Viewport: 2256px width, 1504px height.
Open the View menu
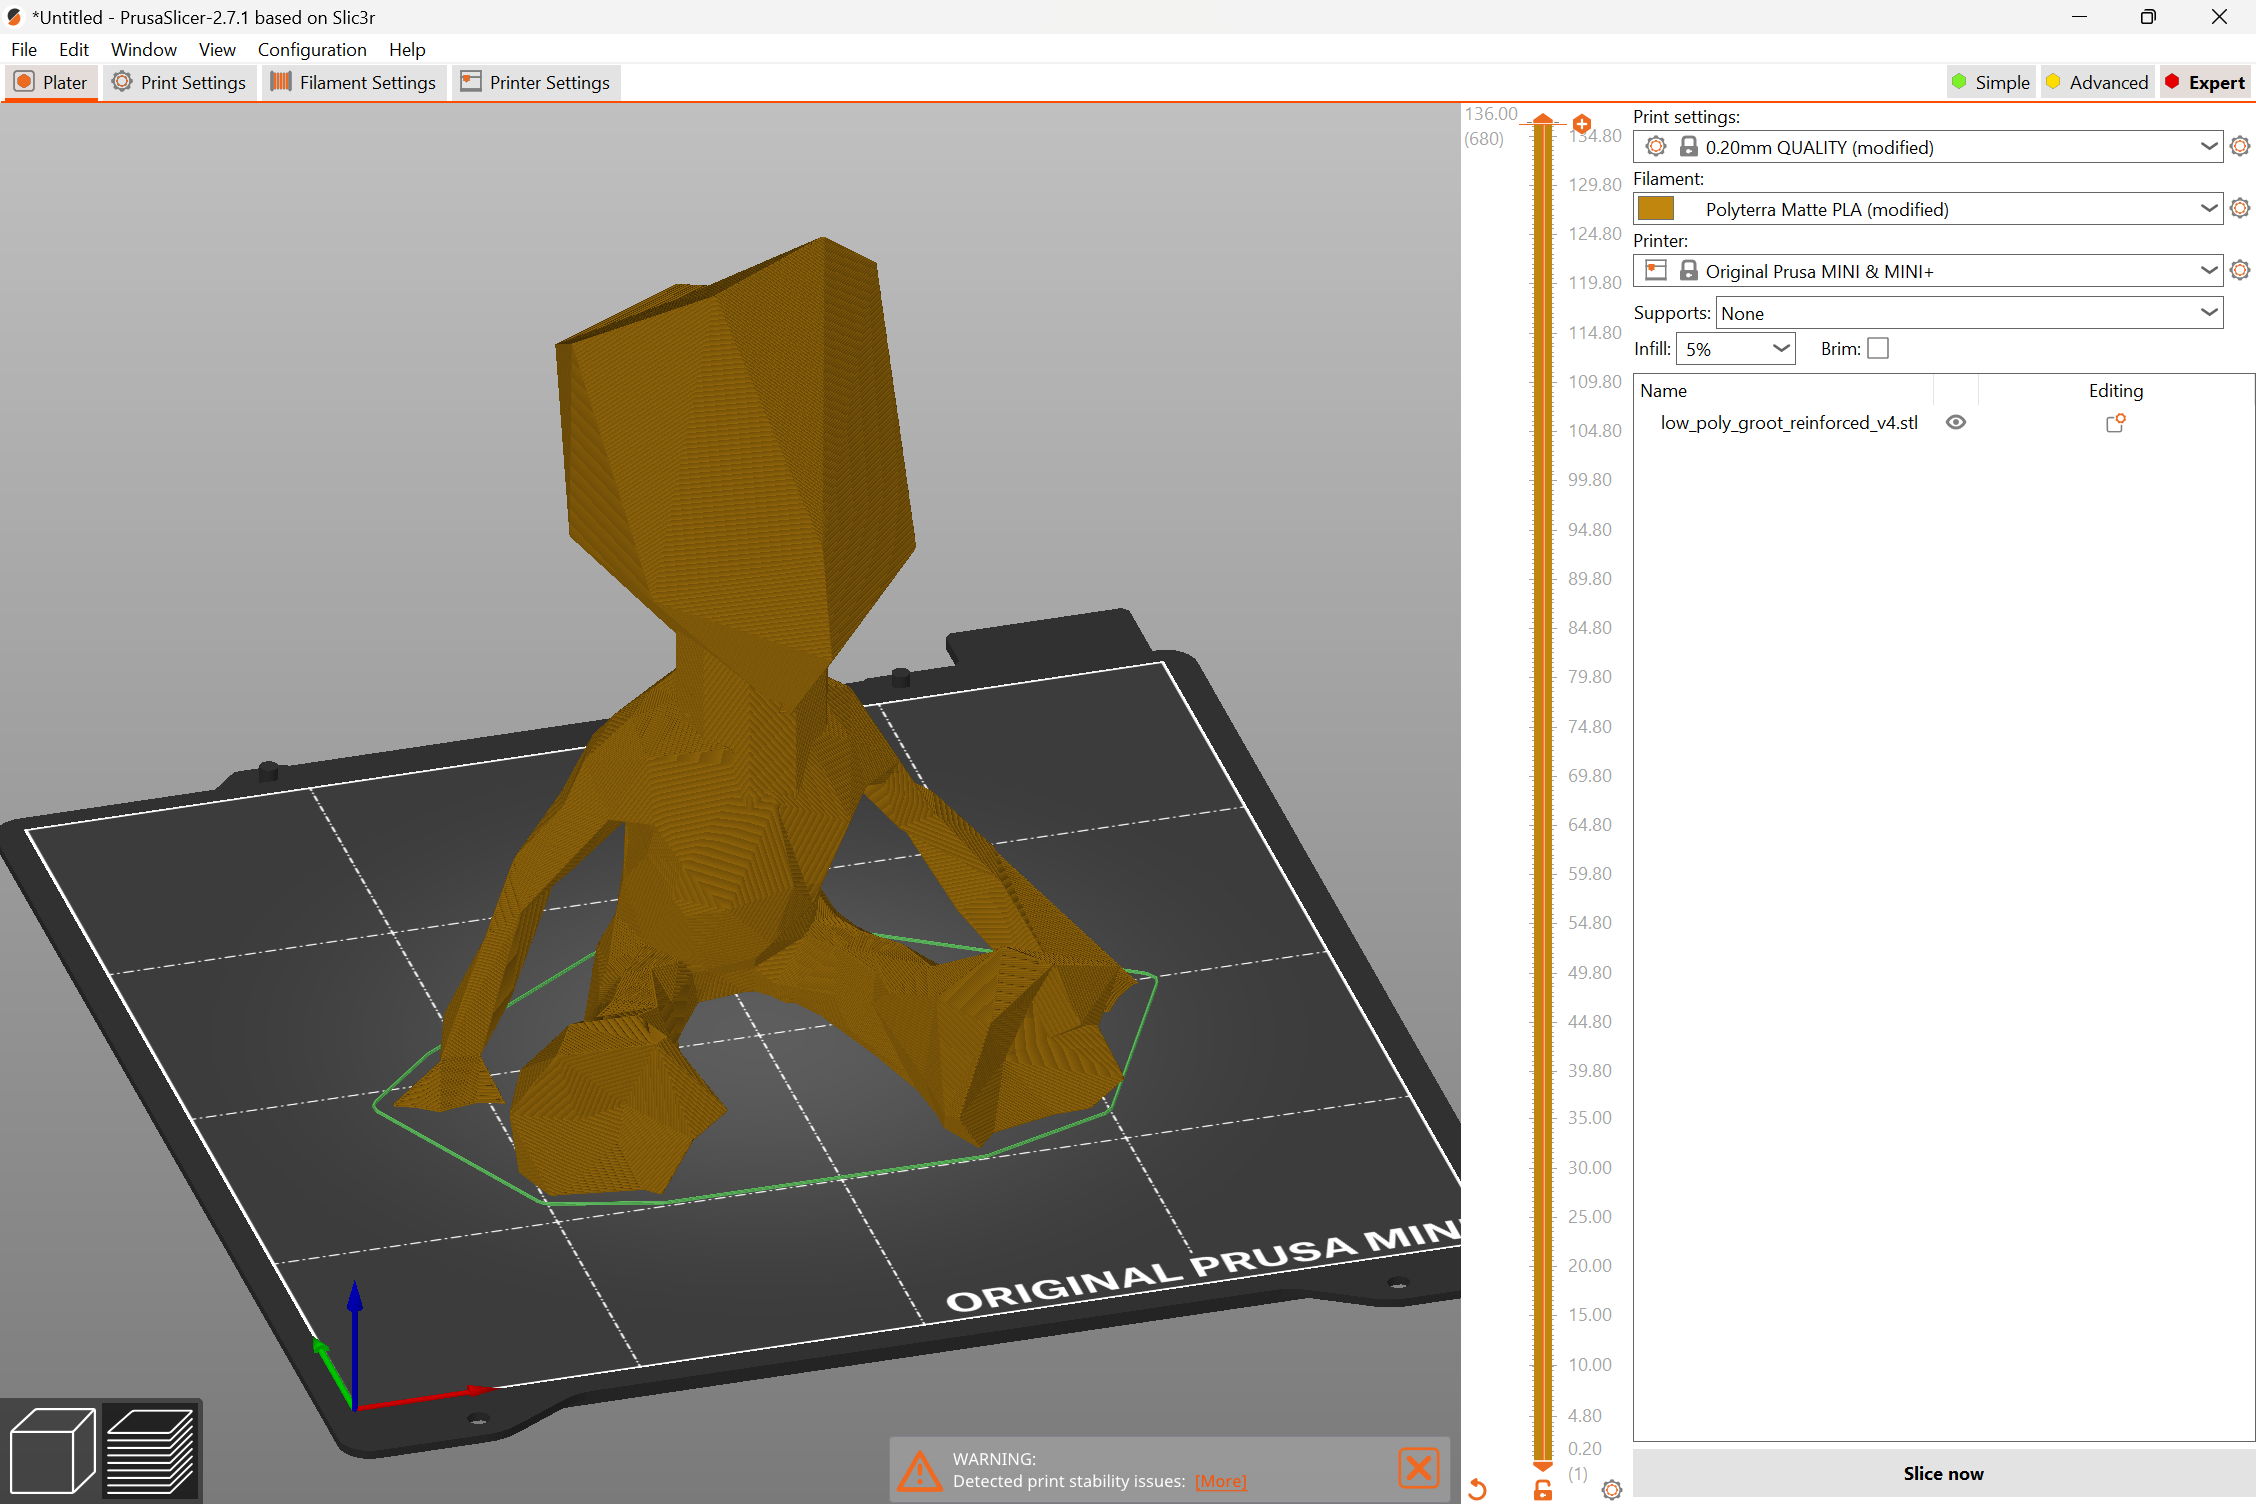pyautogui.click(x=217, y=49)
